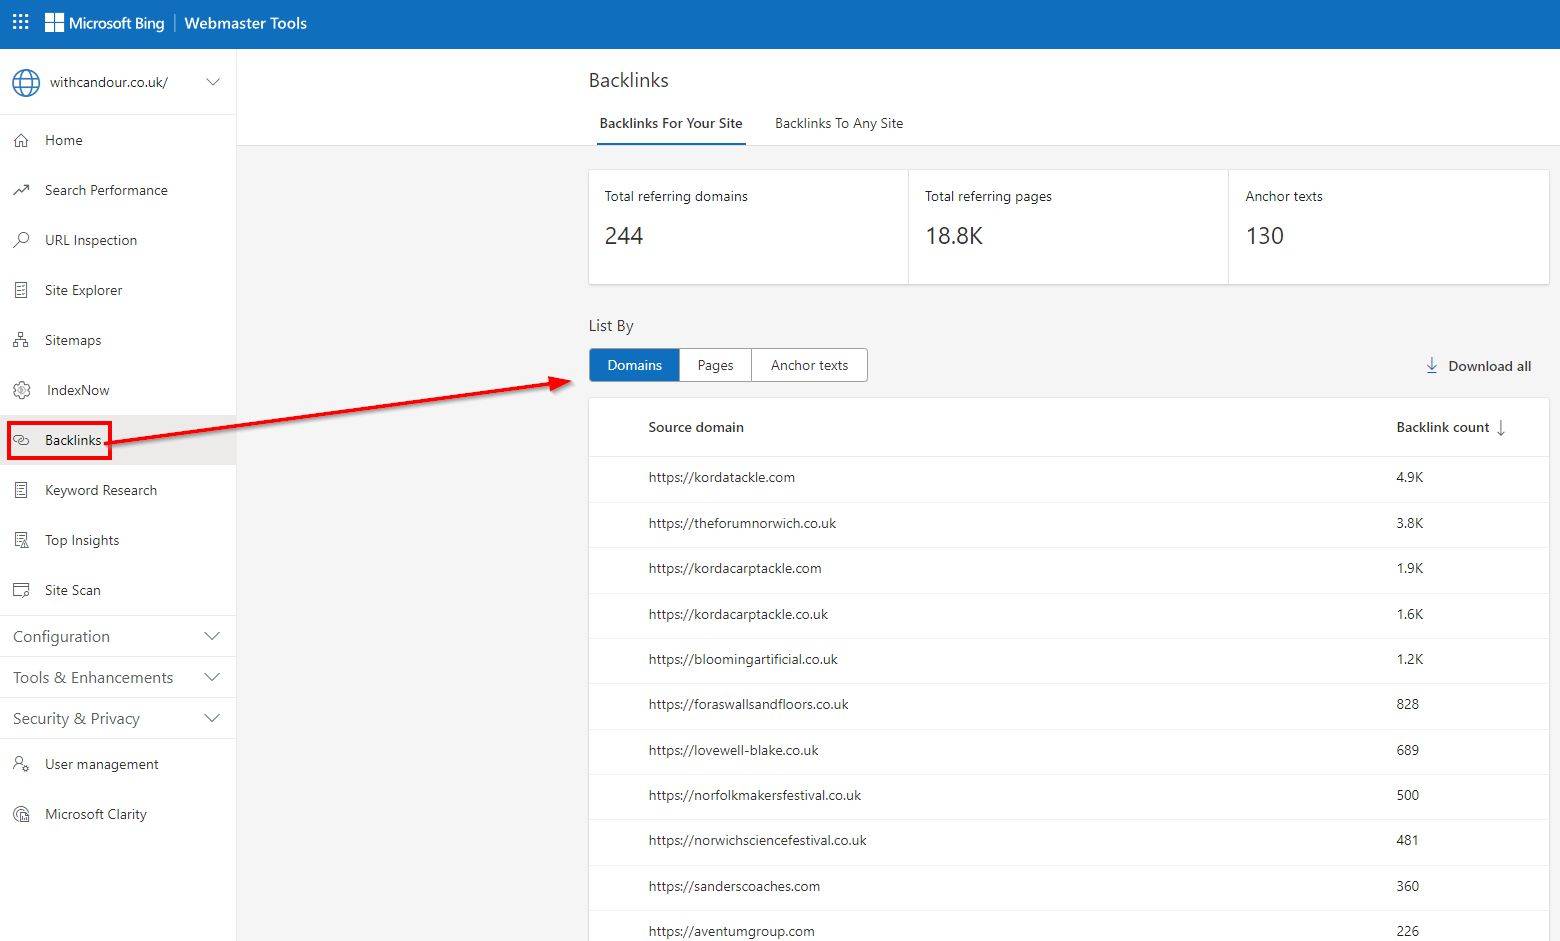This screenshot has width=1560, height=941.
Task: Click the 3.8K backlink count value
Action: (x=1410, y=524)
